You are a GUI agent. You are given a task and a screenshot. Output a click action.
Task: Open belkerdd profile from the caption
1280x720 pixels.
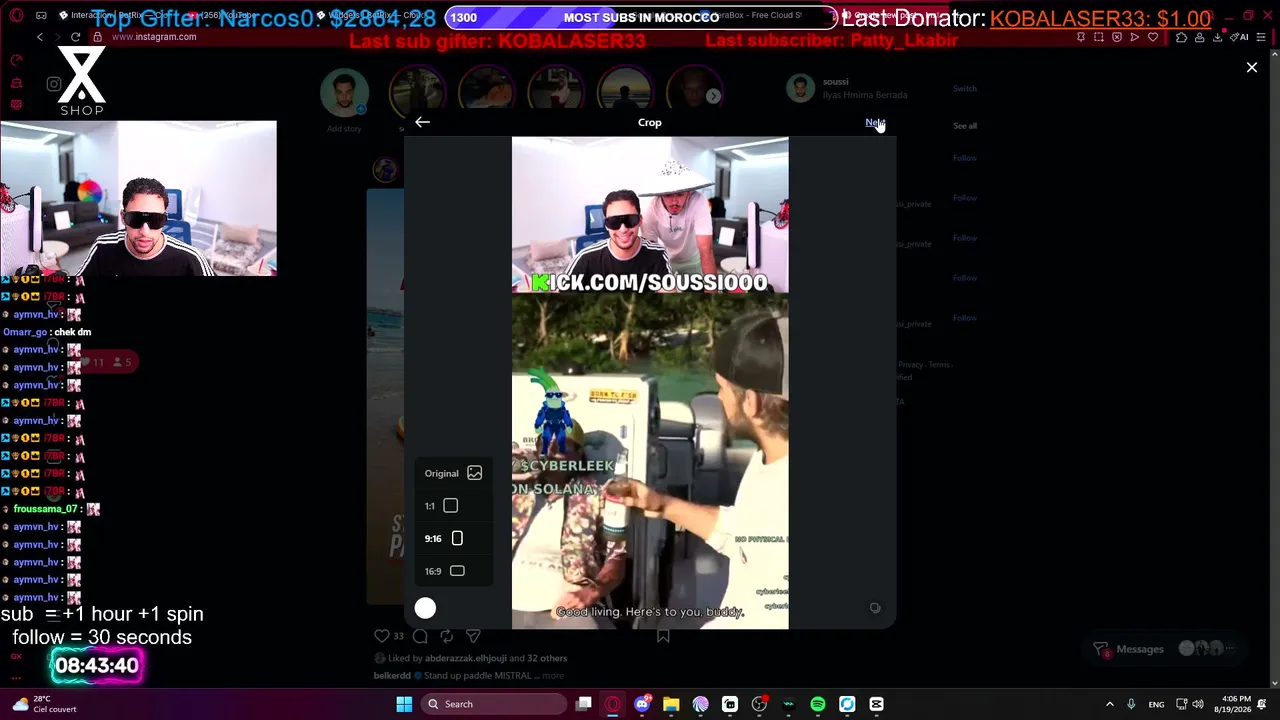click(392, 676)
